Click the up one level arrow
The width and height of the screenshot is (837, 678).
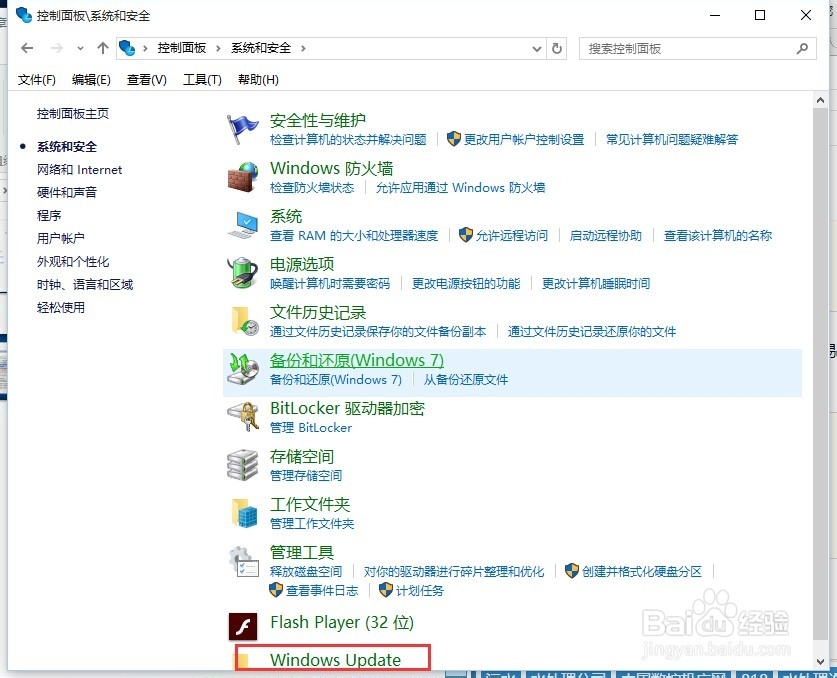pyautogui.click(x=103, y=49)
